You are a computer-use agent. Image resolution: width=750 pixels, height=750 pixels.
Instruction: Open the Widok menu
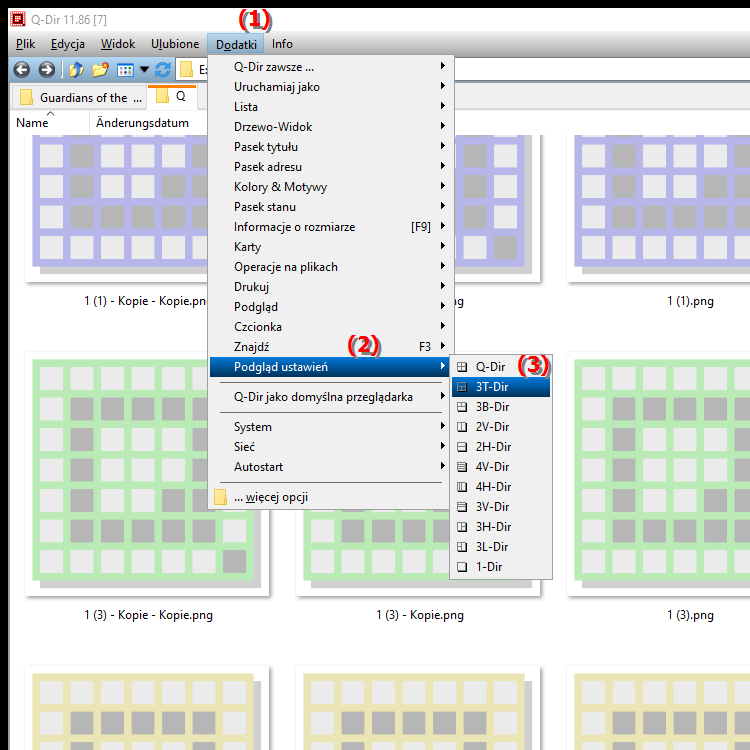click(118, 44)
